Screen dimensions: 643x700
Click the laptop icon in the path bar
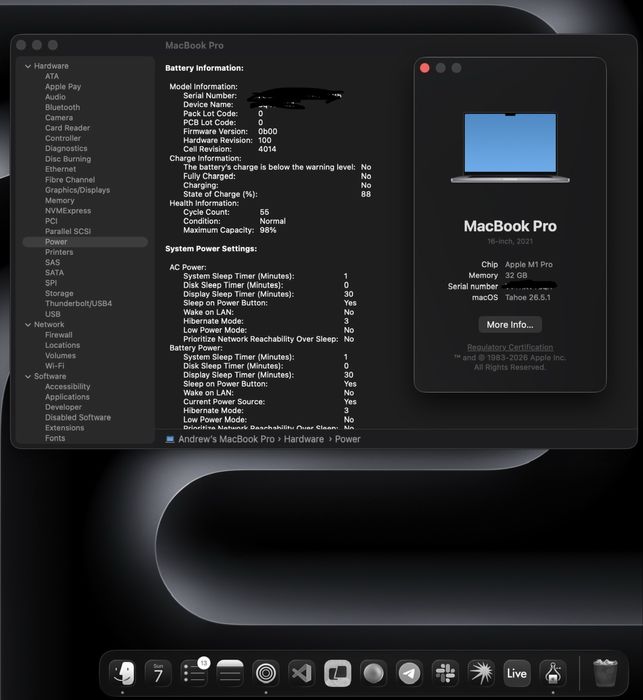point(170,439)
